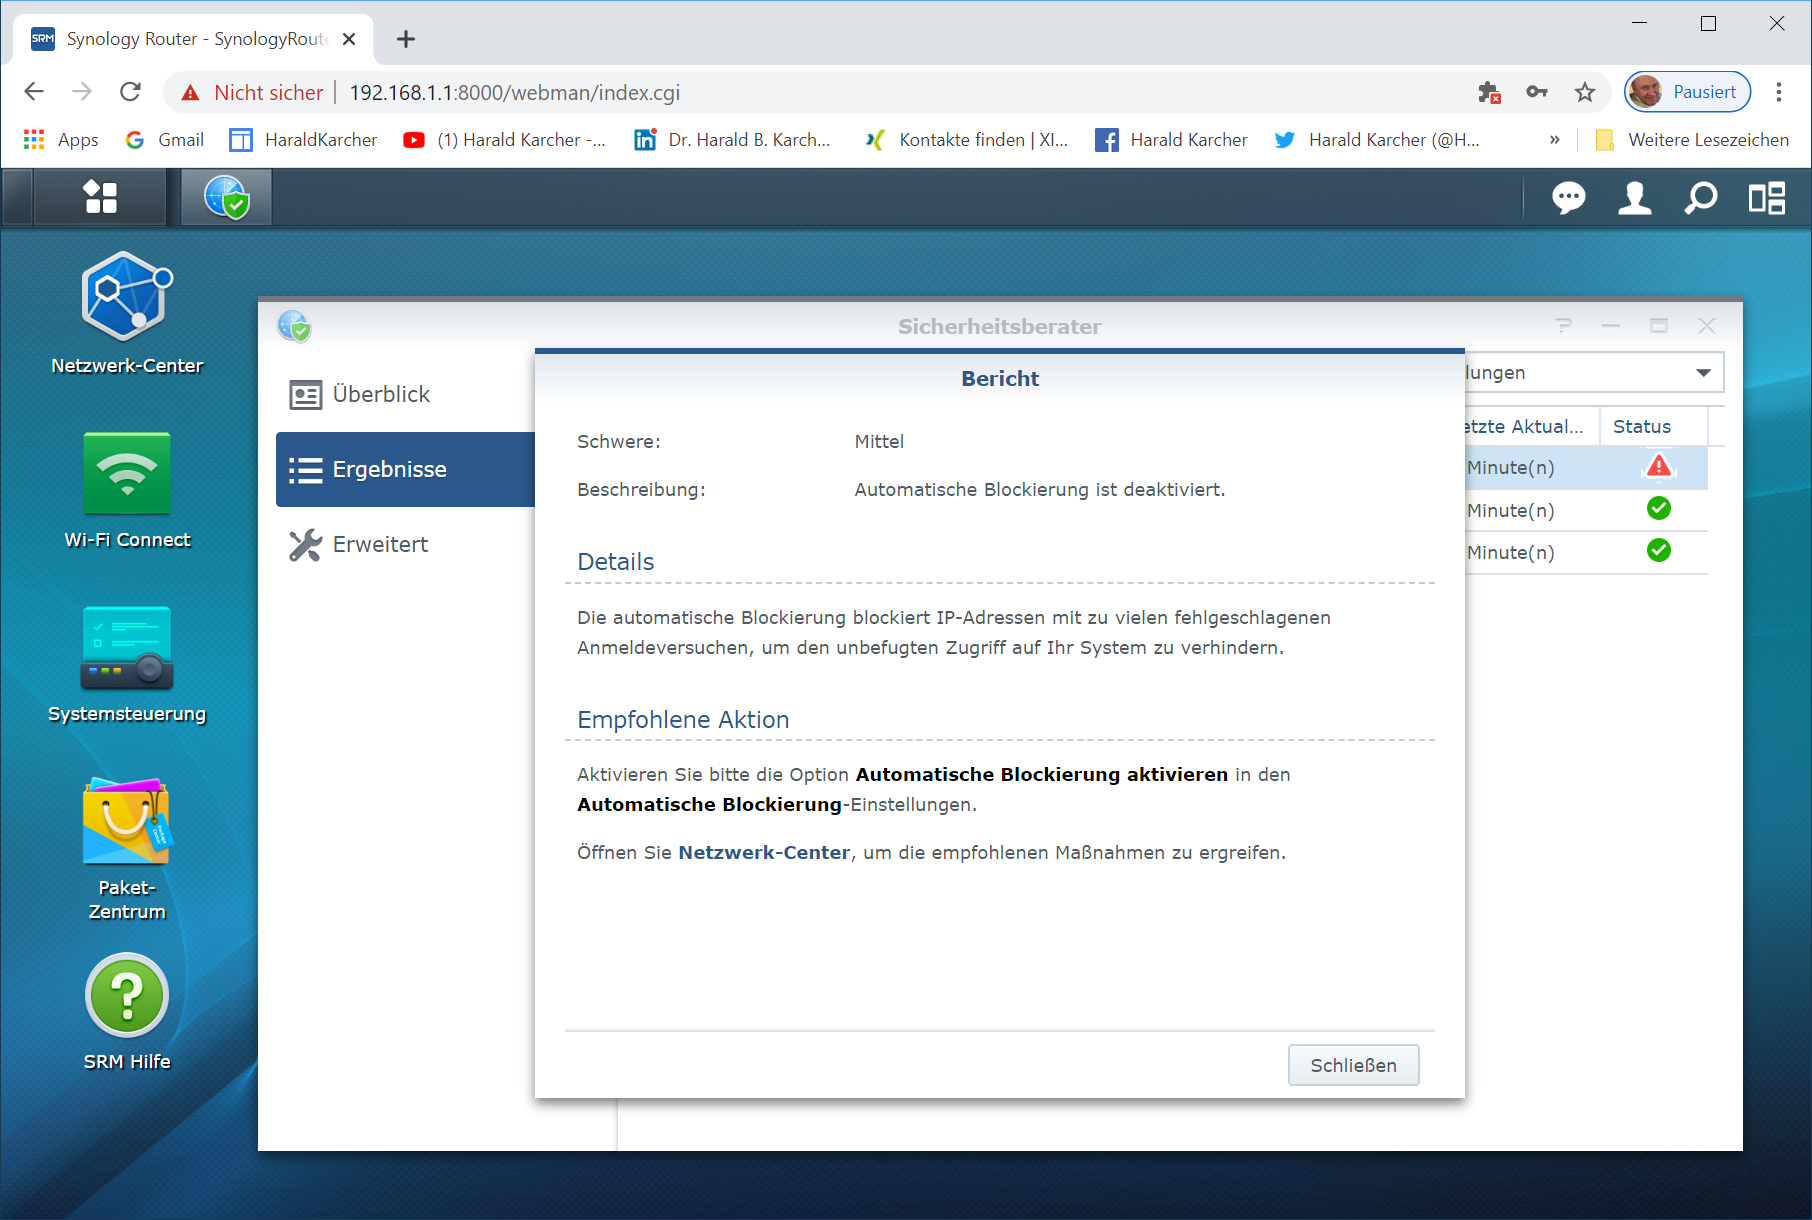Open the Weitere Lesezeichen folder
This screenshot has width=1812, height=1220.
coord(1692,140)
